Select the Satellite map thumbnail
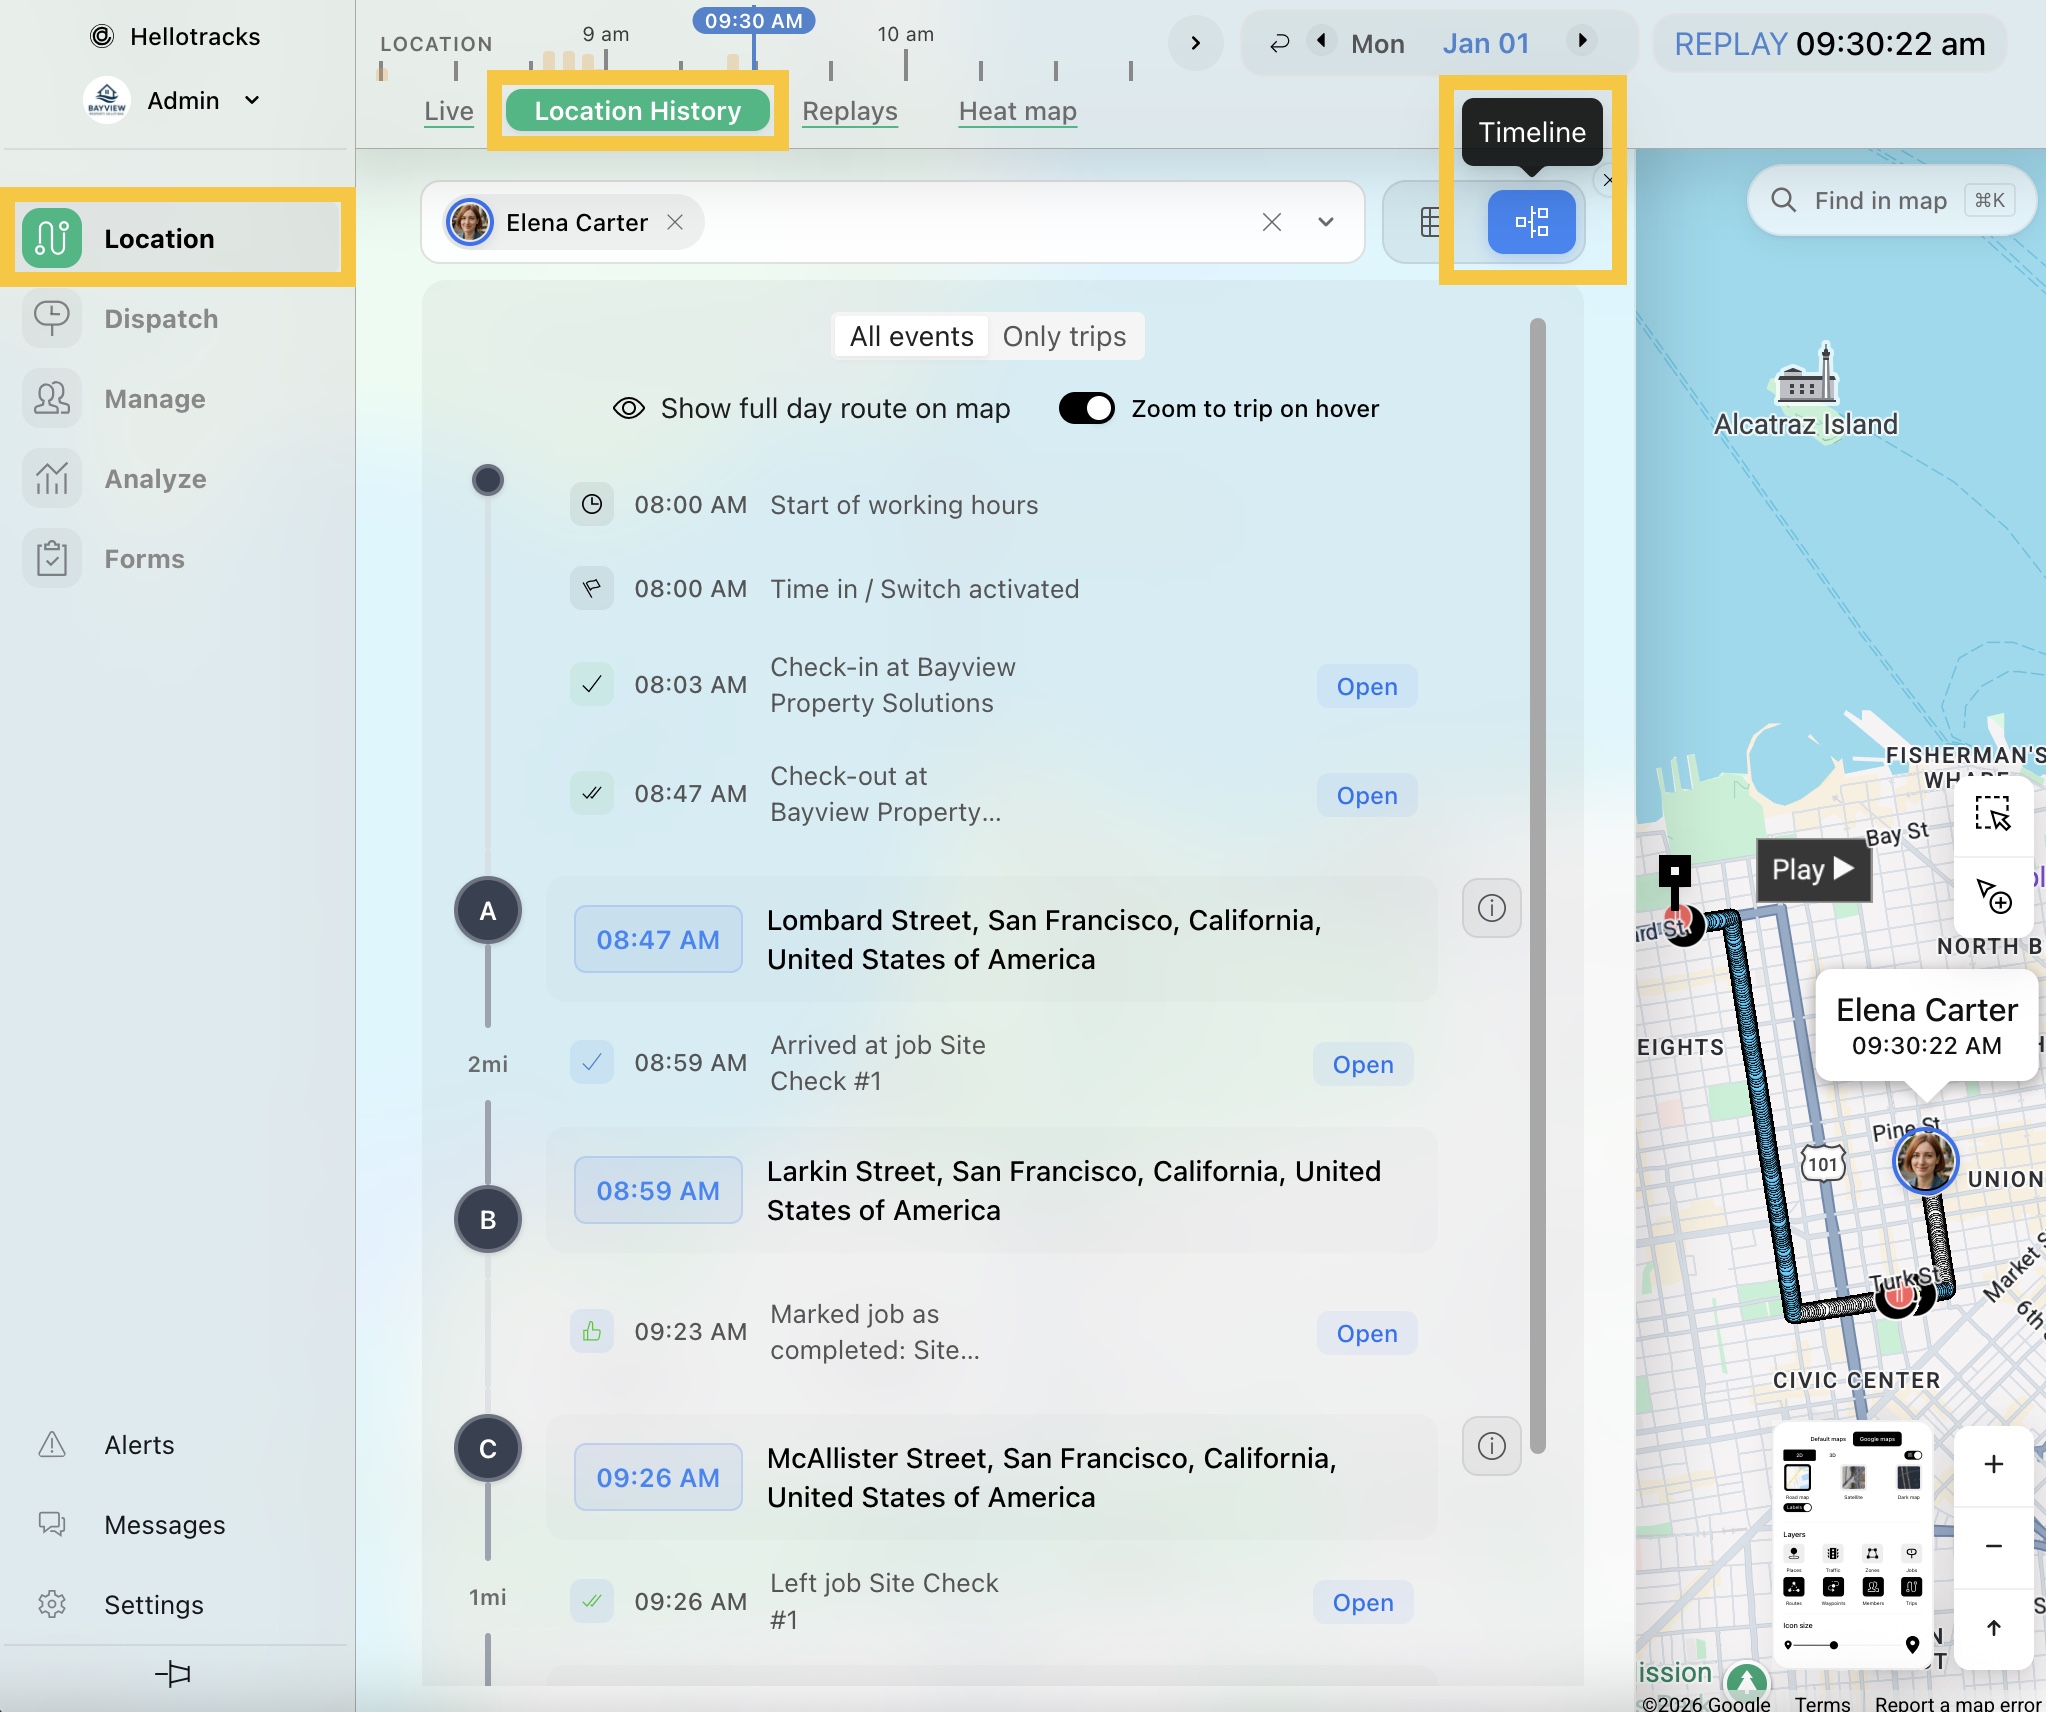Image resolution: width=2046 pixels, height=1712 pixels. (x=1853, y=1477)
